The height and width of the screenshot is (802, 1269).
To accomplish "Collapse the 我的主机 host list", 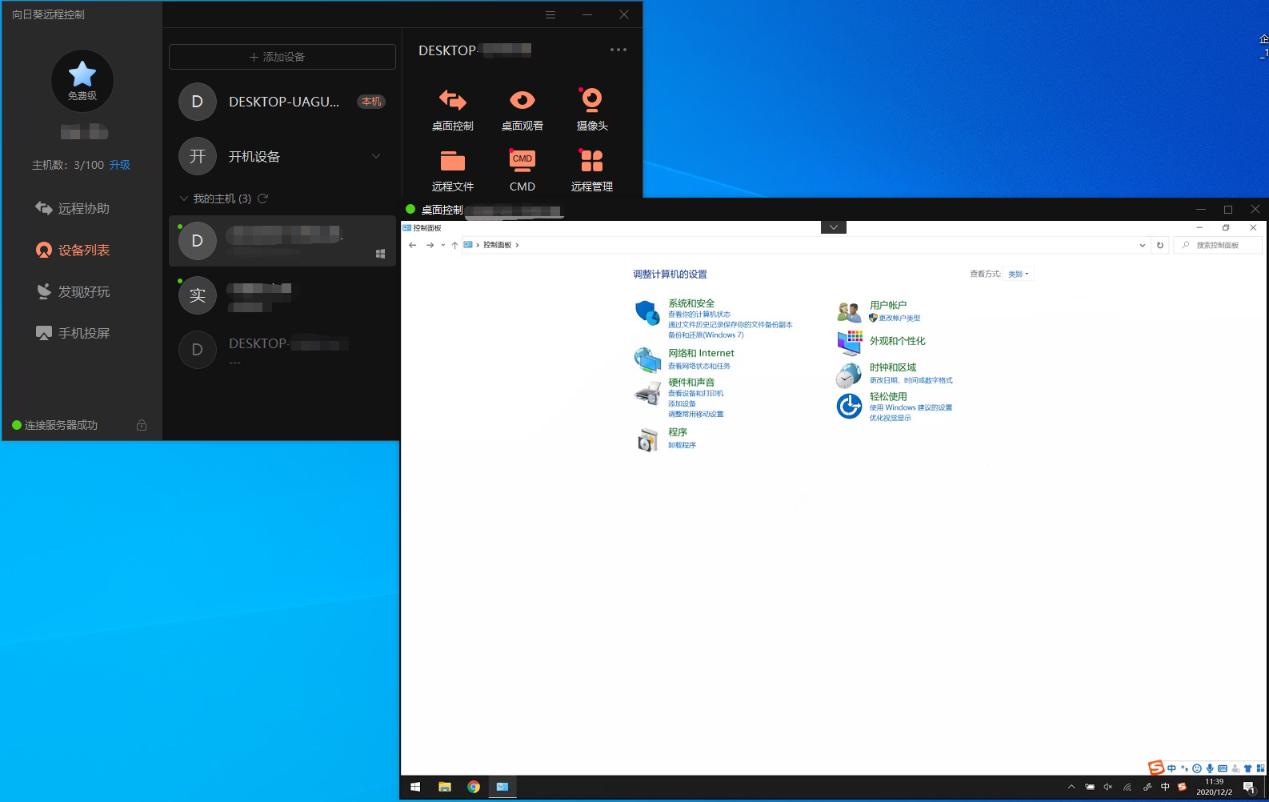I will point(183,199).
